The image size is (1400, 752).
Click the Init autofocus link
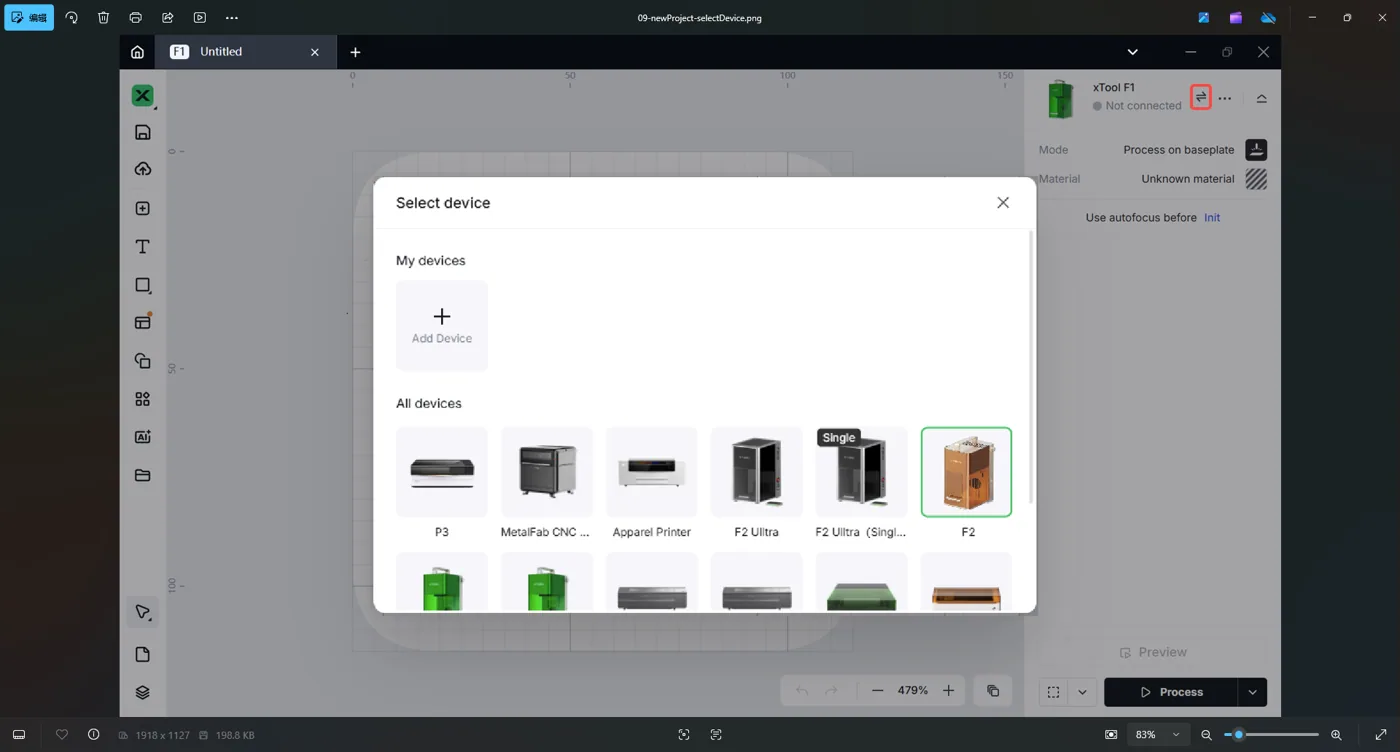(x=1212, y=217)
